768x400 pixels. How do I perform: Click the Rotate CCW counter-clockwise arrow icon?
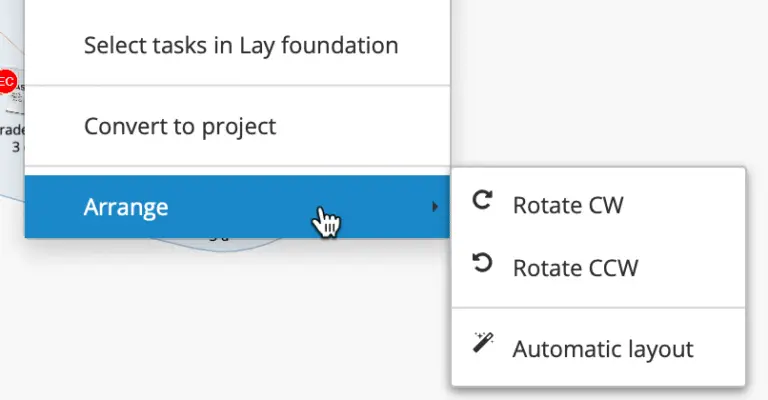point(482,264)
